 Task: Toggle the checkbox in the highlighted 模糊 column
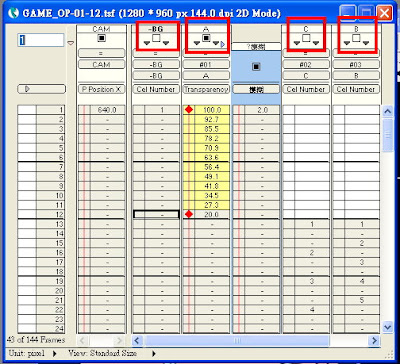(x=256, y=67)
